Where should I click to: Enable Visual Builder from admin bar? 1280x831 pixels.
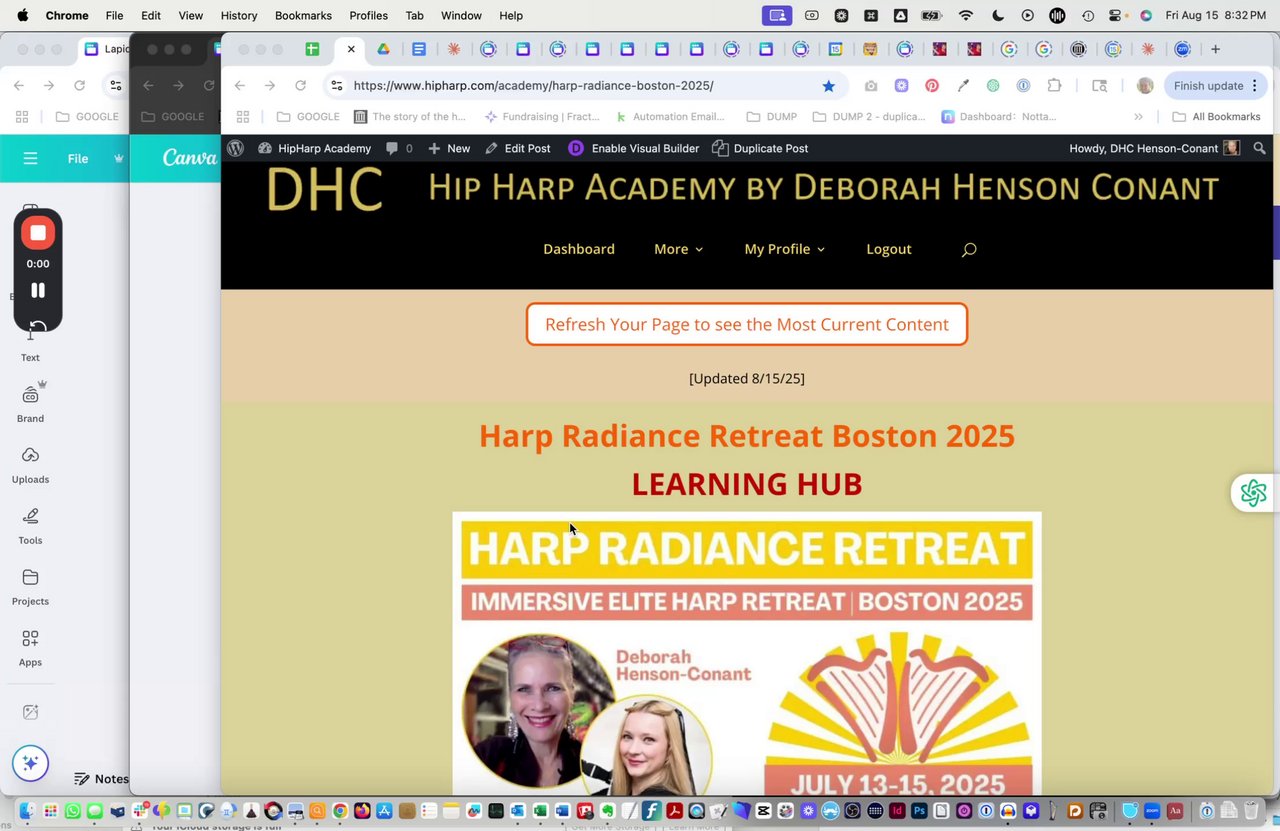pyautogui.click(x=634, y=148)
